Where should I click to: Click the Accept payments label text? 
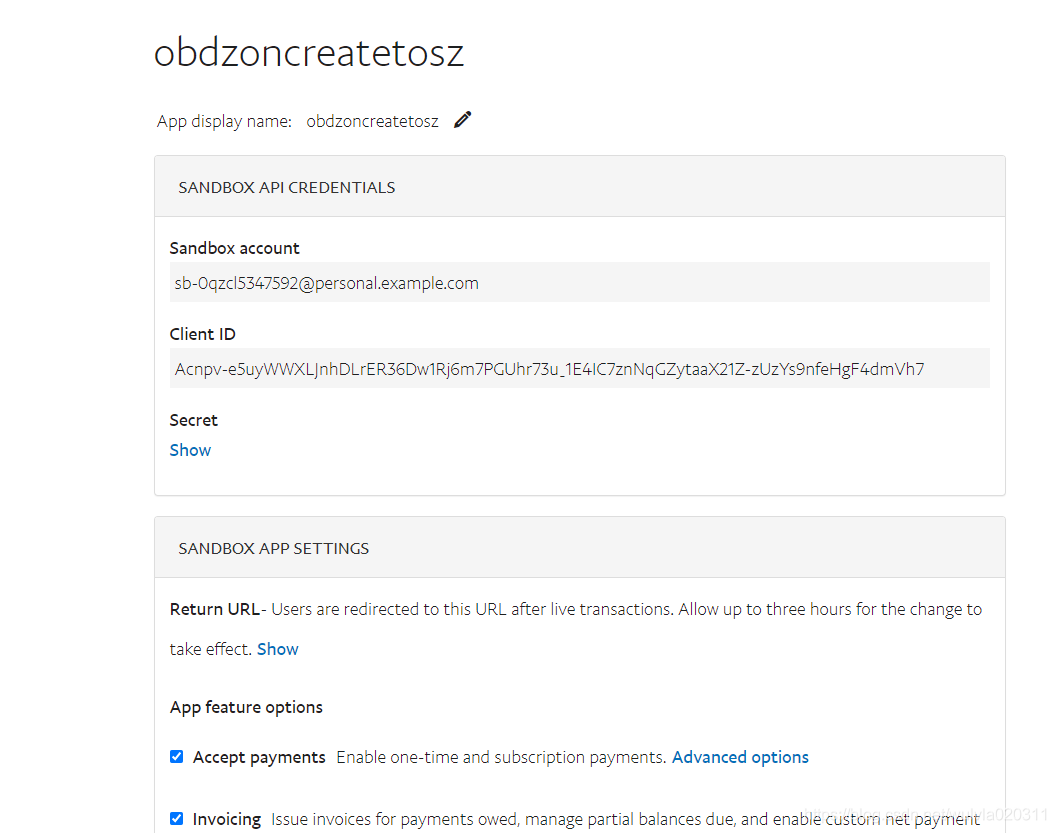(x=259, y=757)
